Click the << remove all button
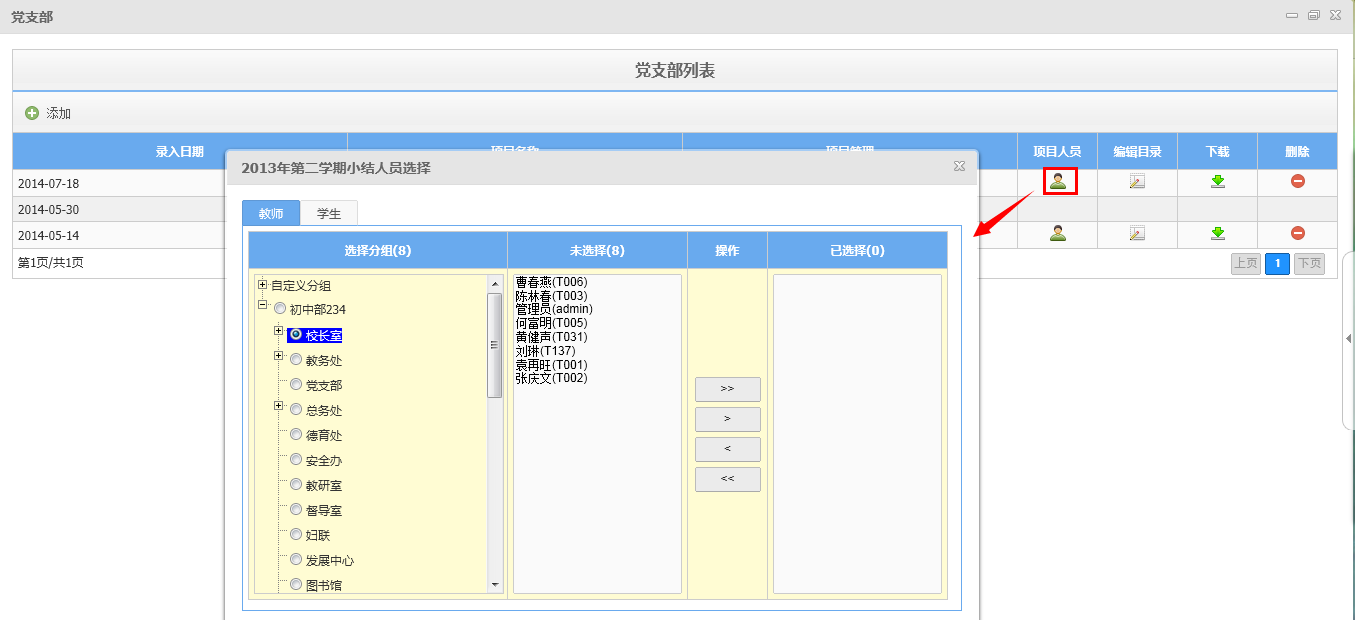Screen dimensions: 1355x620 (727, 479)
